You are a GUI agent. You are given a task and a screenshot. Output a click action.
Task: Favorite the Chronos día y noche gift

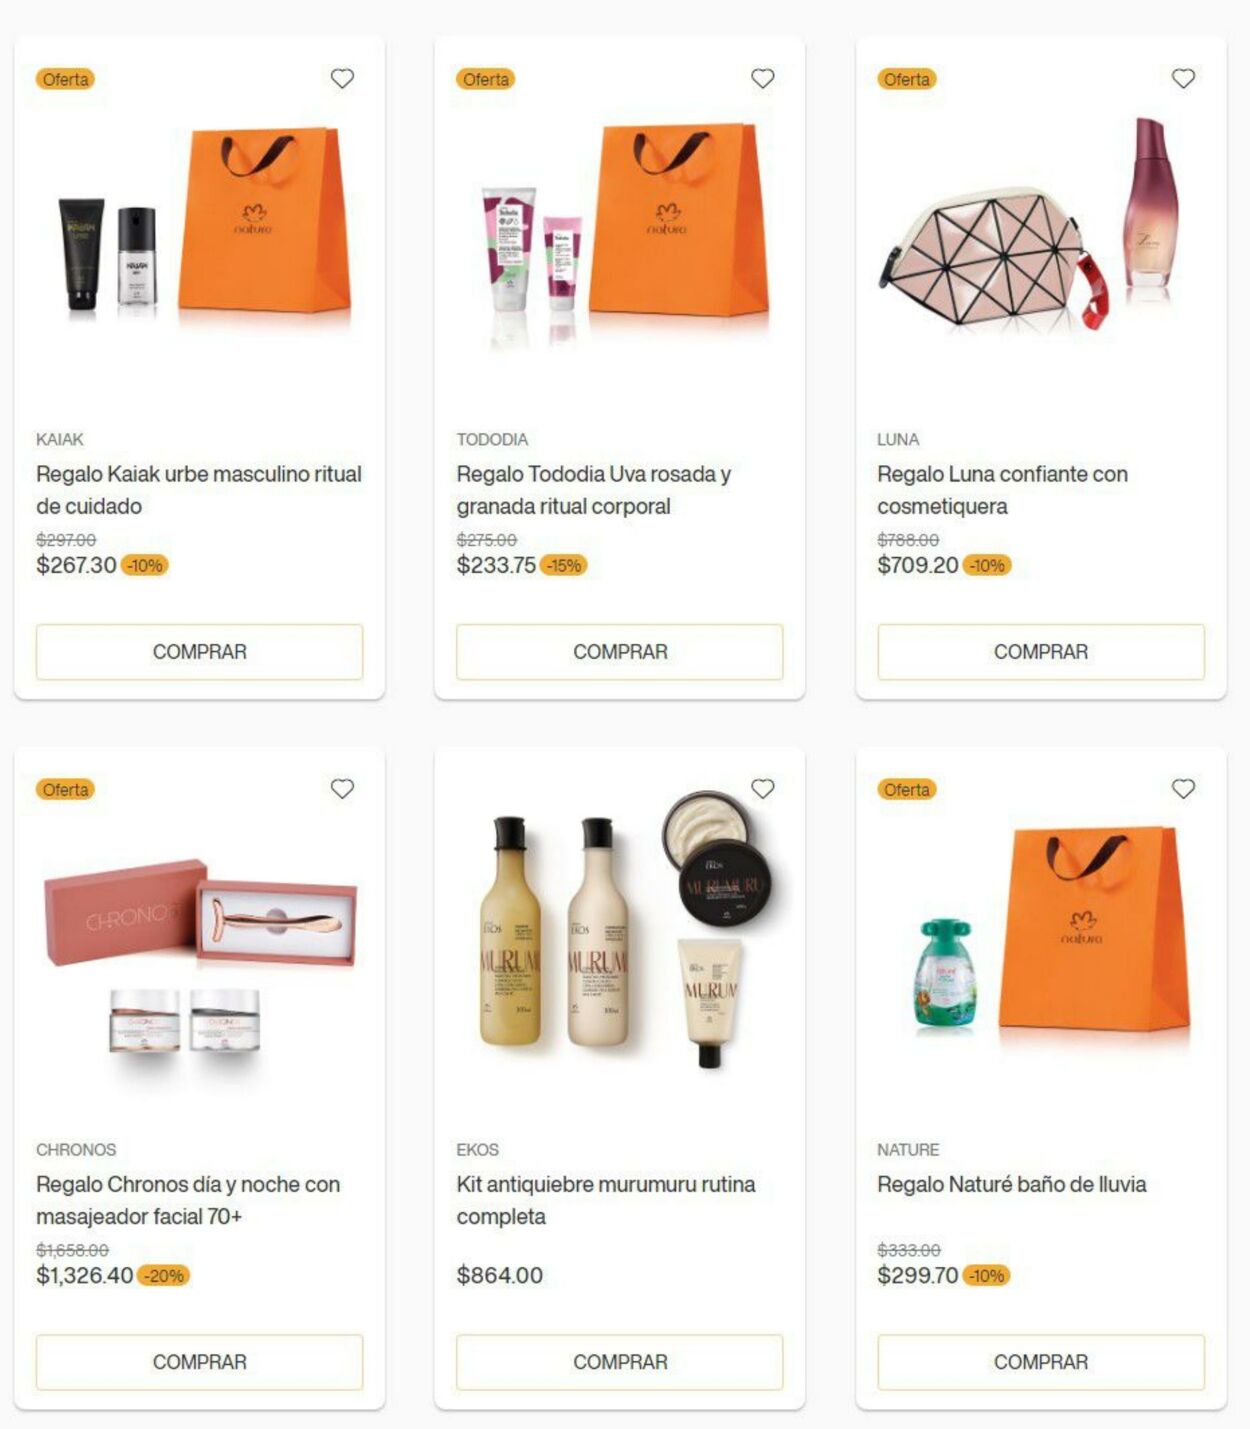[x=342, y=788]
